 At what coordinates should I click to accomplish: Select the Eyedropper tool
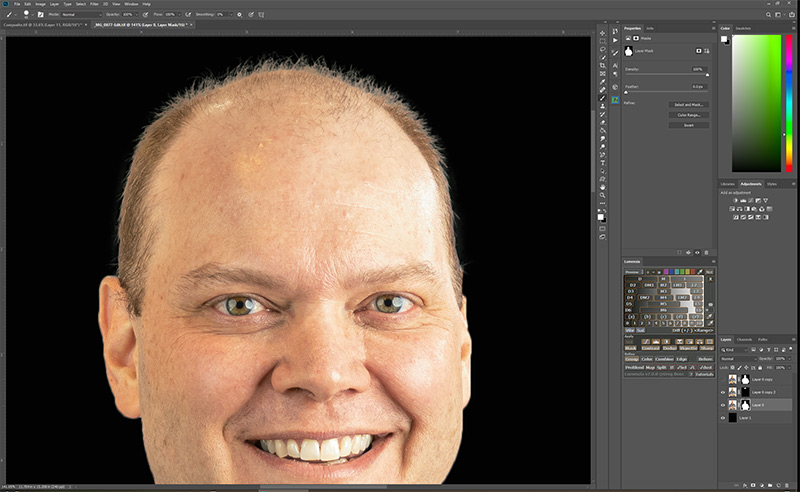point(603,82)
